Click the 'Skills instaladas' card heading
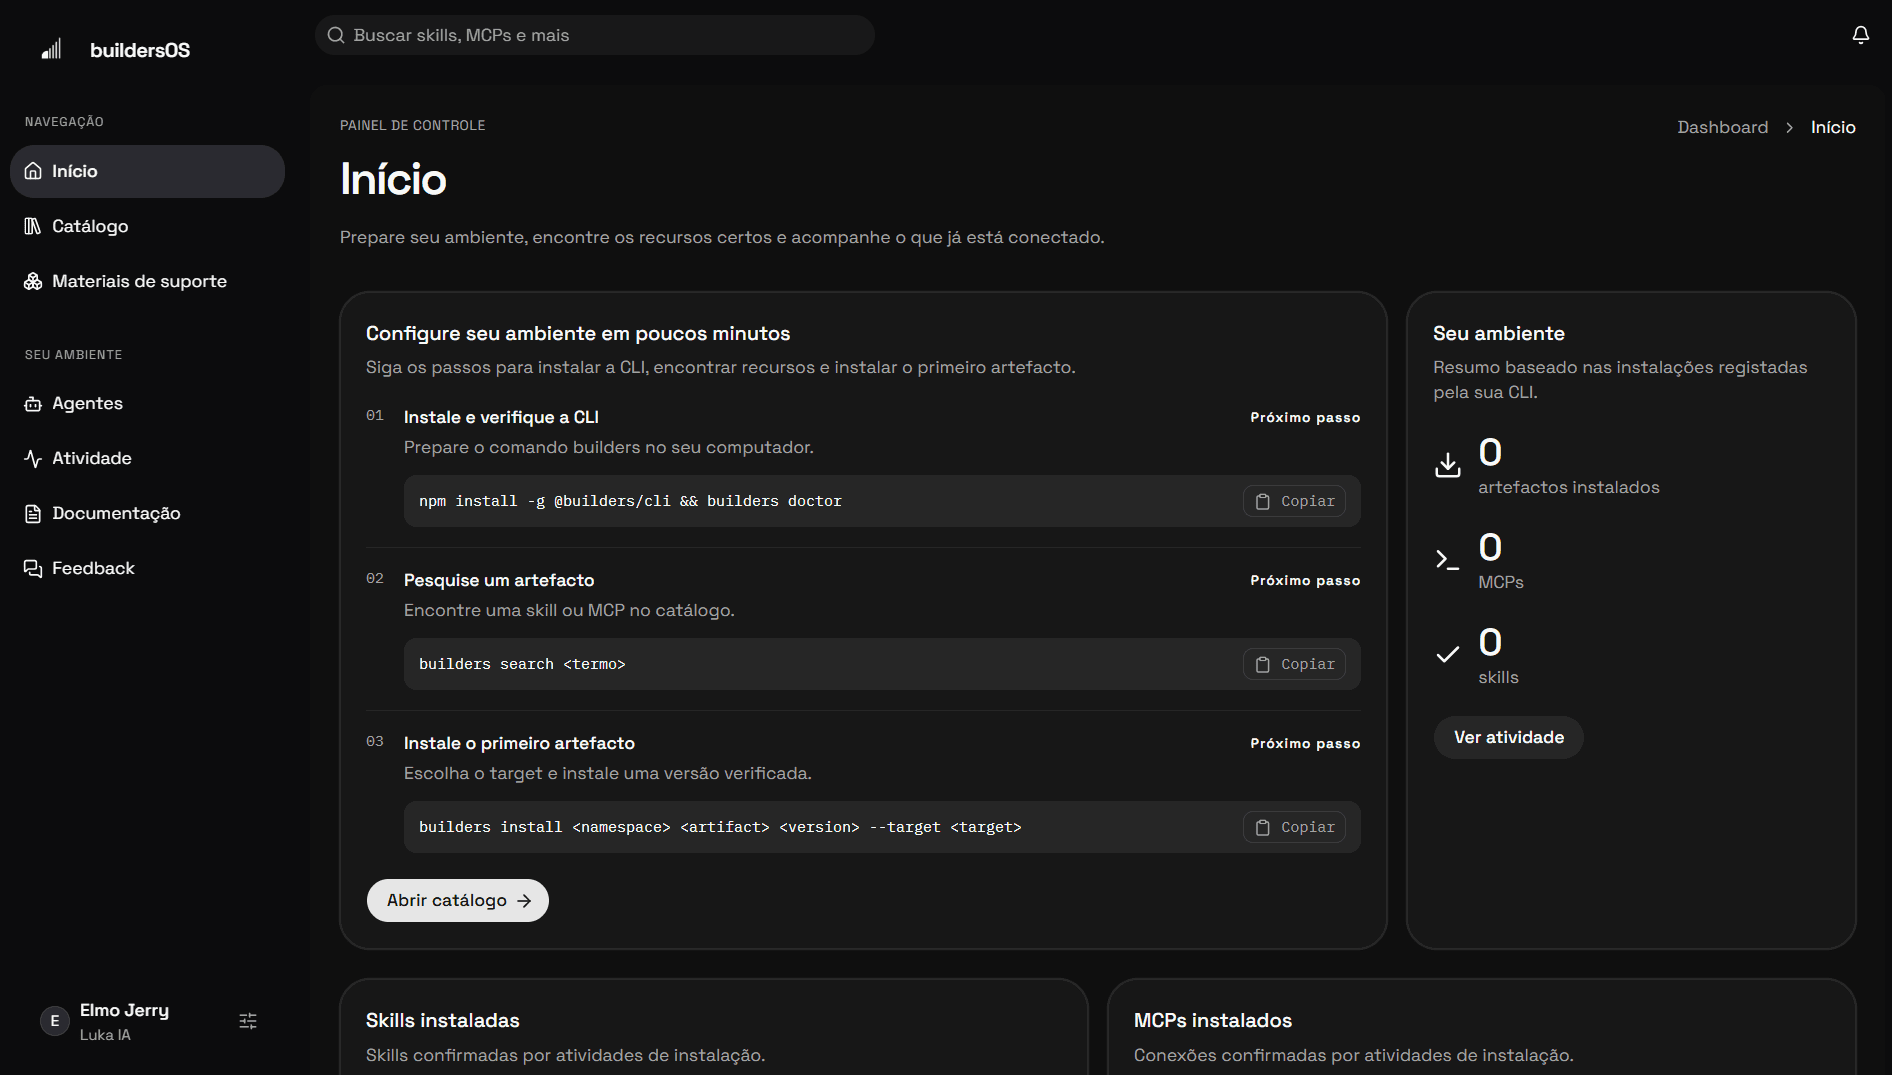 443,1020
